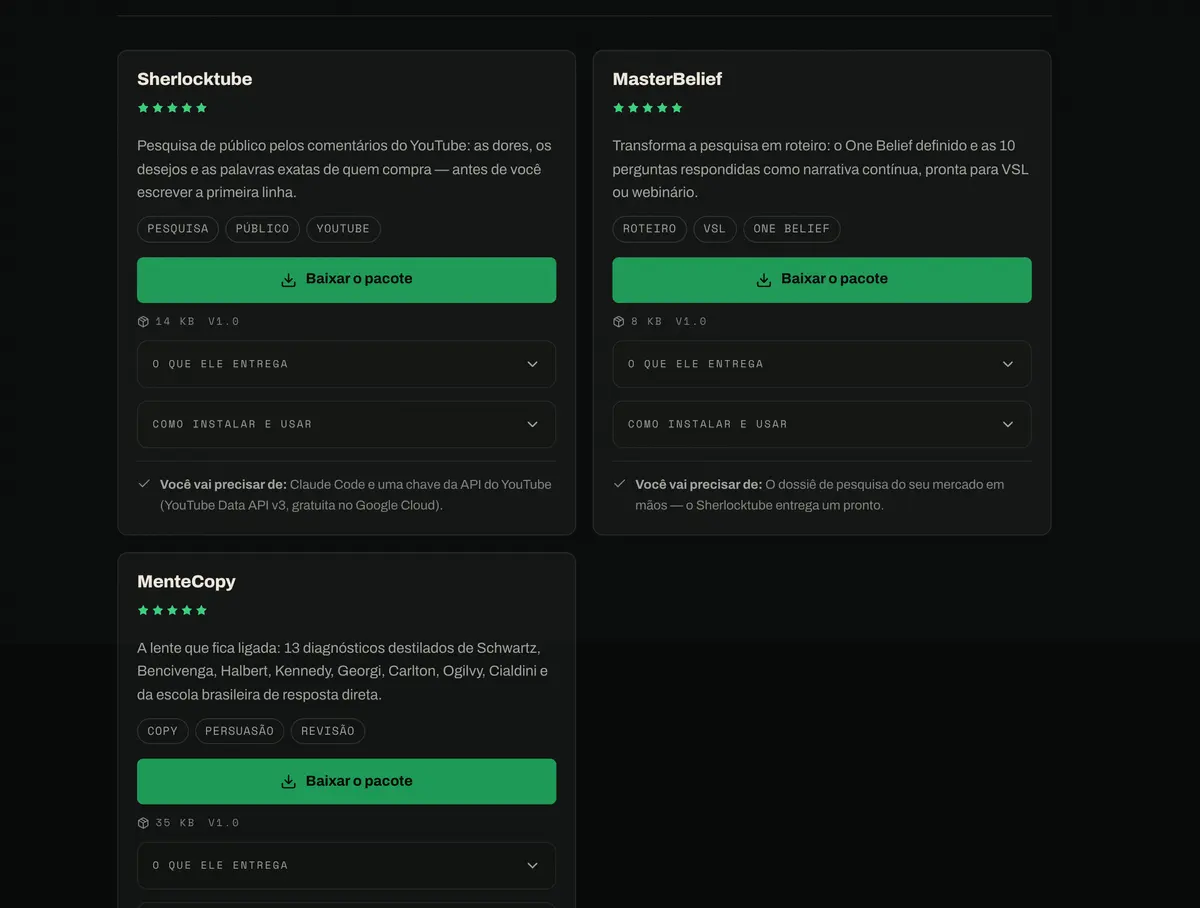Click the MasterBelief card title
This screenshot has width=1200, height=908.
click(667, 79)
